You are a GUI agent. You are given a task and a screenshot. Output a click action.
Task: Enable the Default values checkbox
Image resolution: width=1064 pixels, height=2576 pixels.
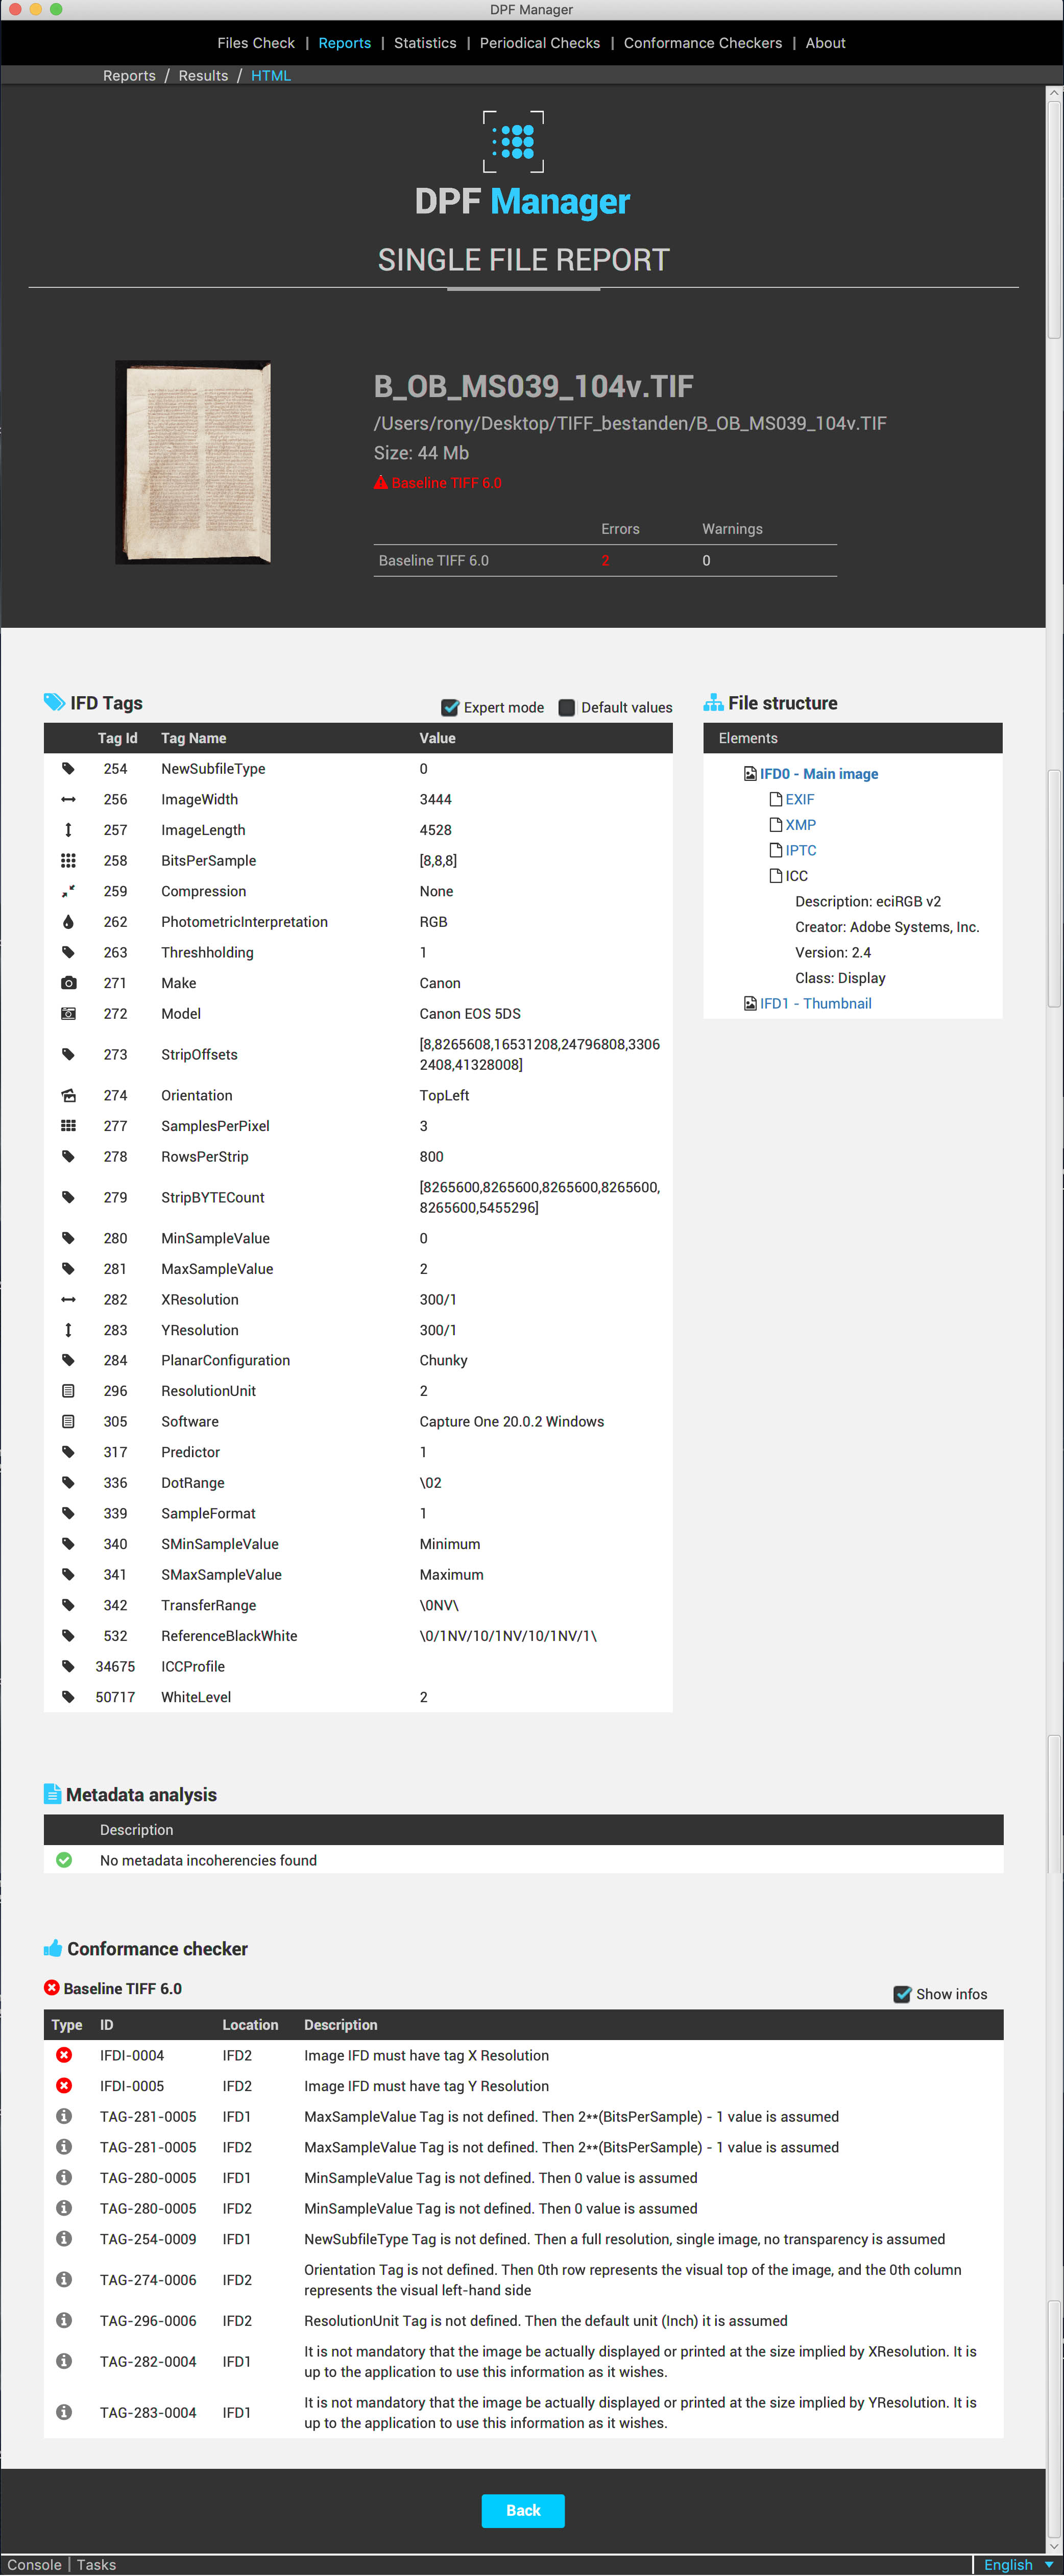[567, 708]
